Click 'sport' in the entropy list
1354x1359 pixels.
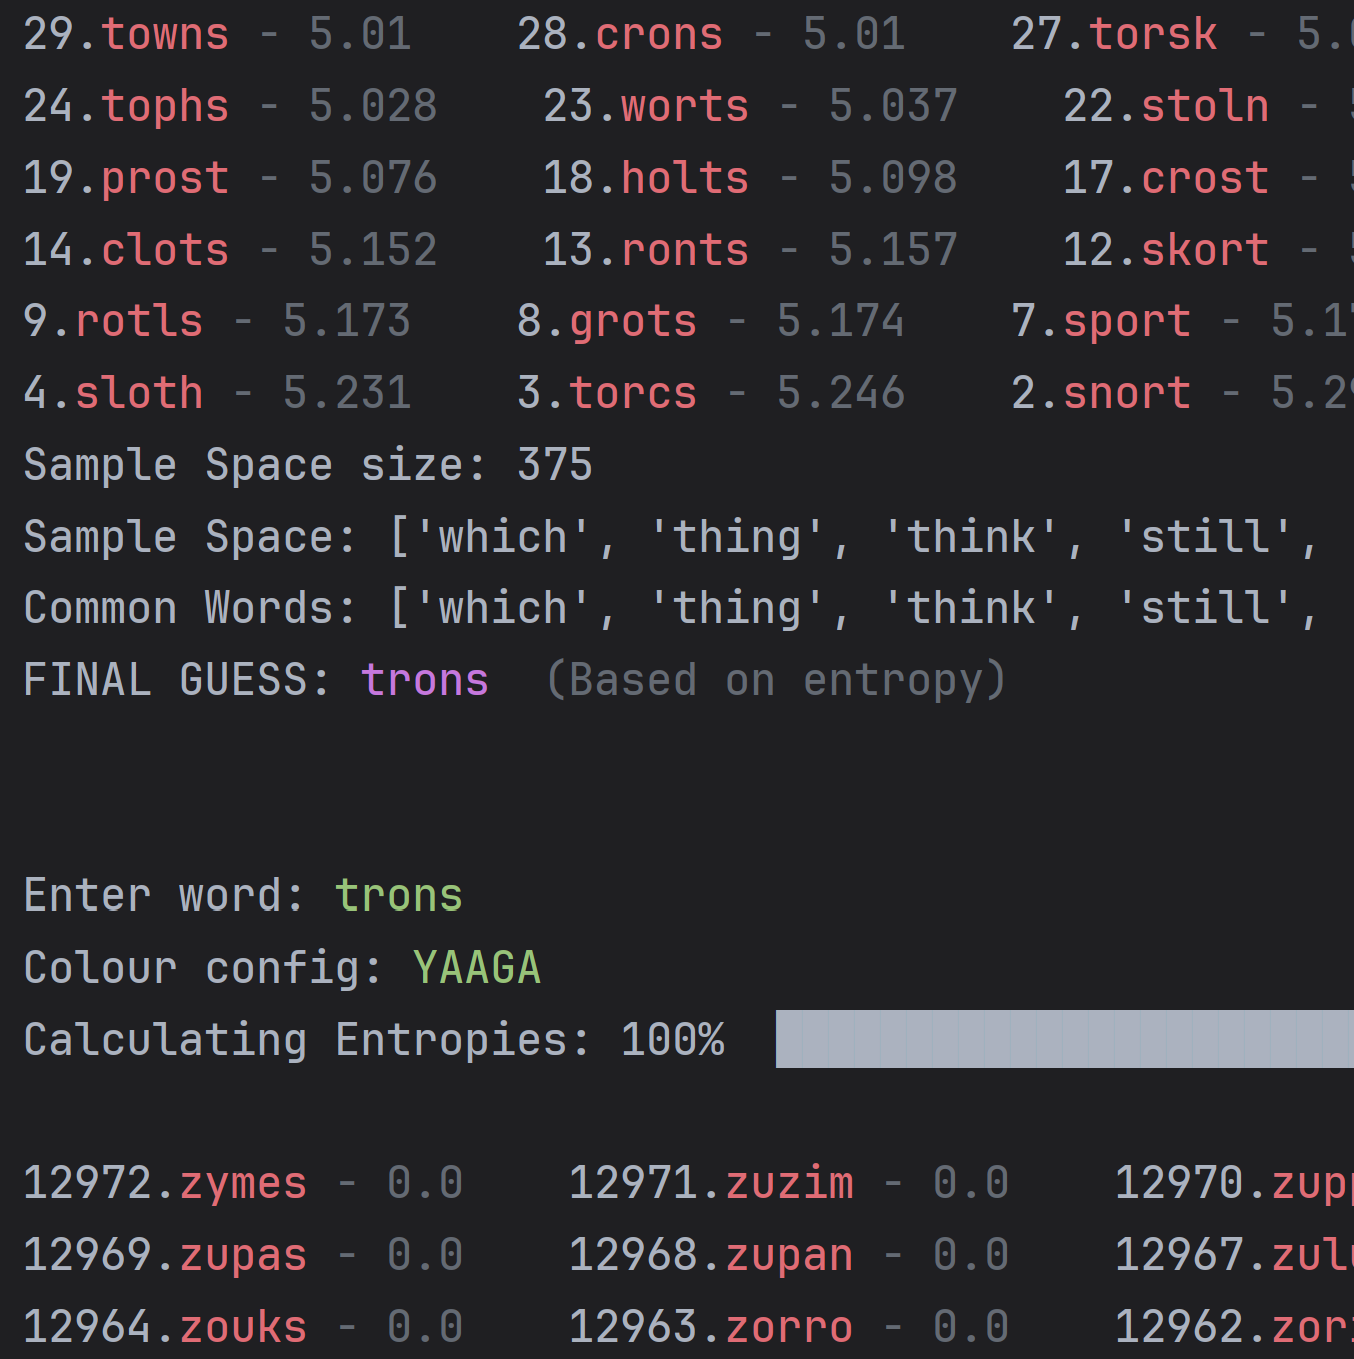pos(1126,321)
